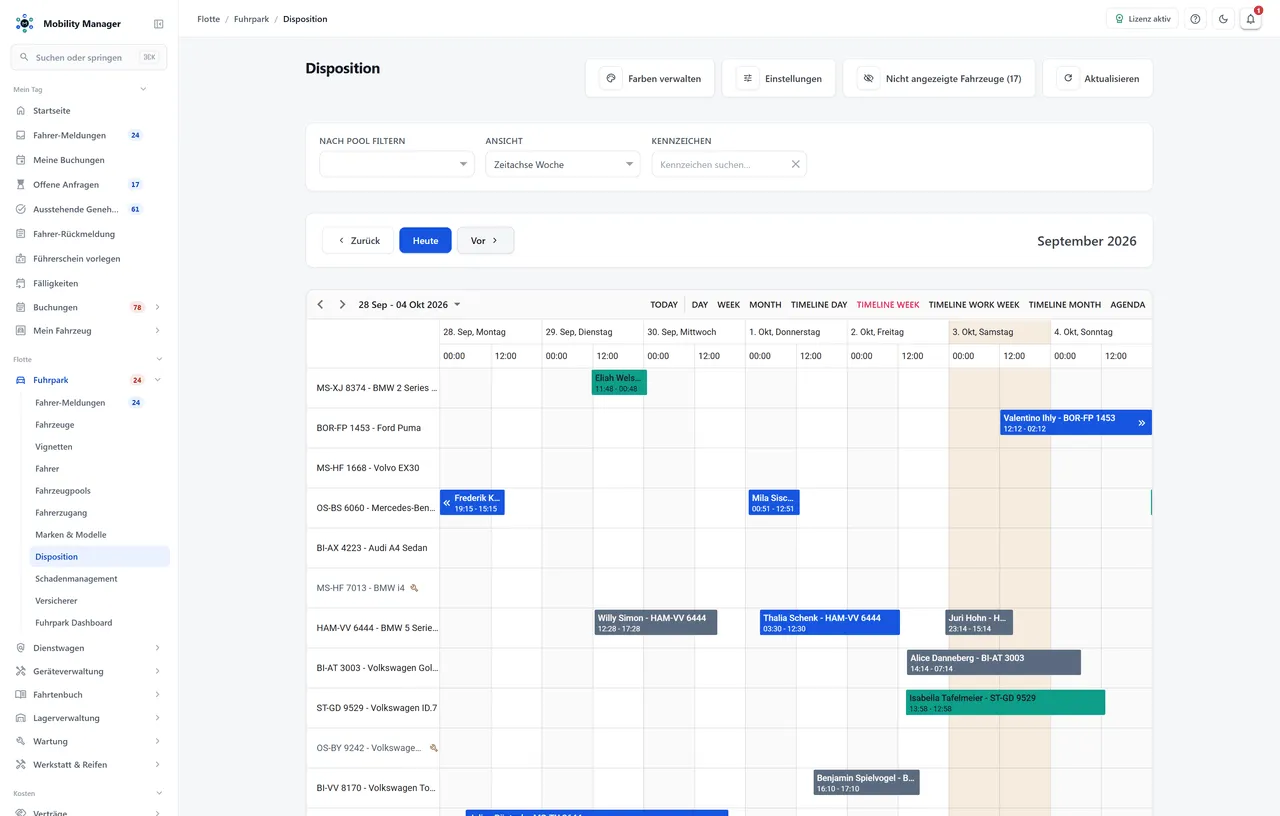Click the Fahrer-Meldungen icon under Mein Tag
Screen dimensions: 1280x816
tap(21, 135)
